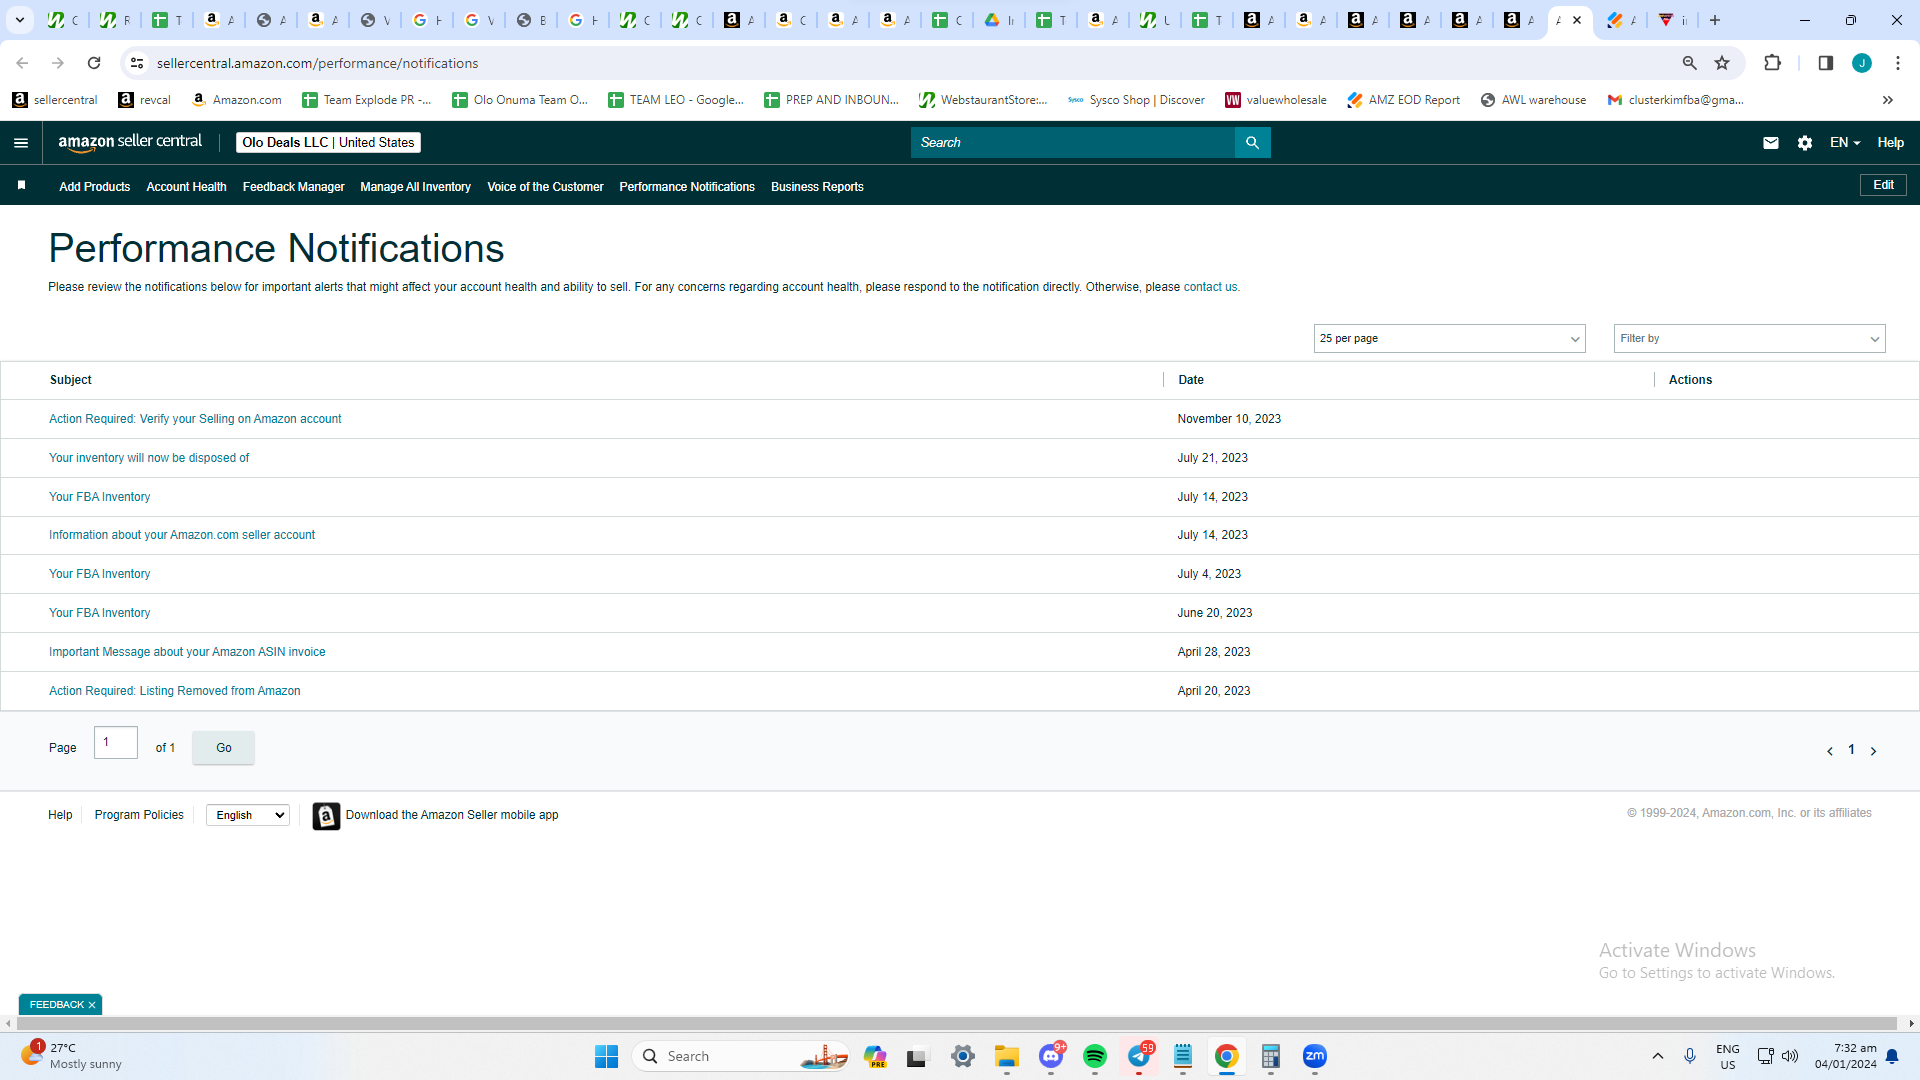The height and width of the screenshot is (1080, 1920).
Task: Open the Filter by dropdown
Action: pyautogui.click(x=1749, y=339)
